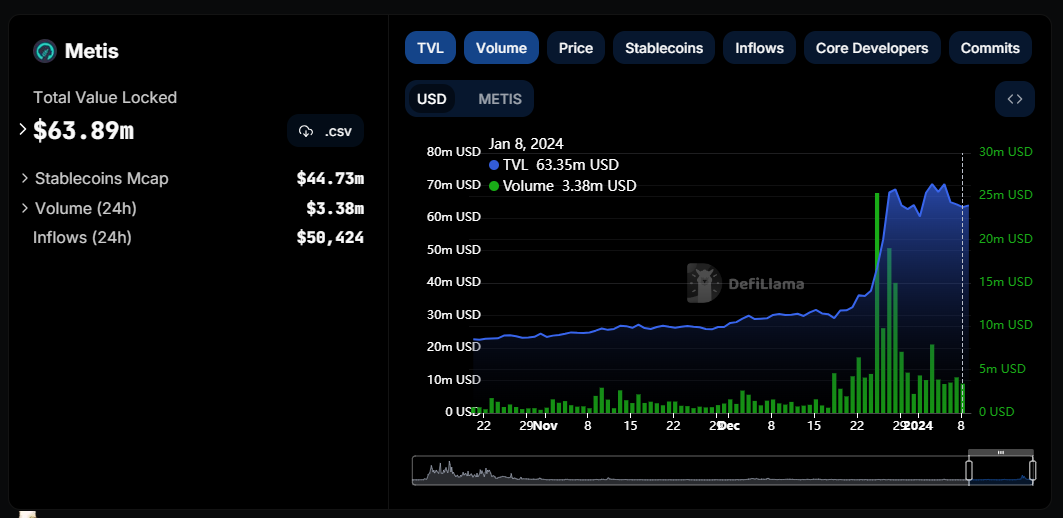Click the right range slider handle

point(1032,470)
